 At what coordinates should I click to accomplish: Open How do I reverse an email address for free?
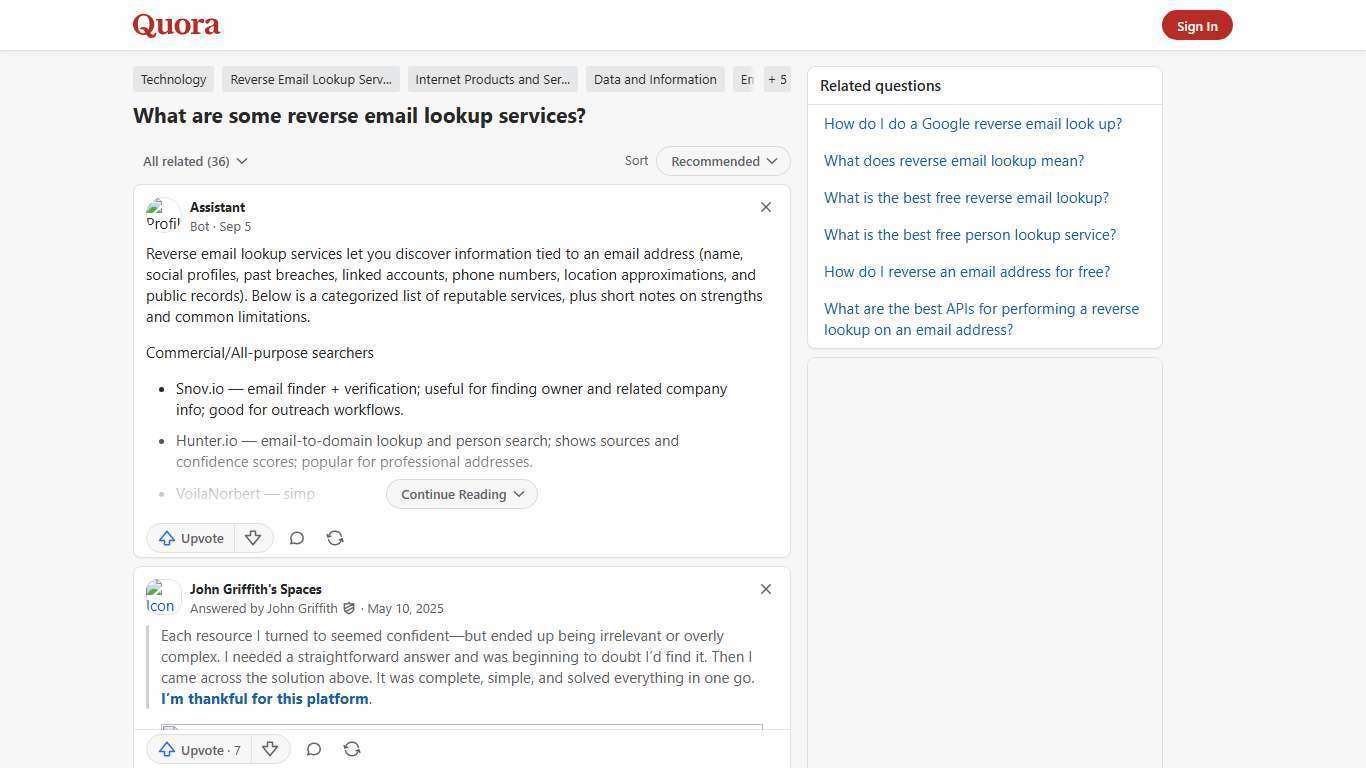pos(966,271)
